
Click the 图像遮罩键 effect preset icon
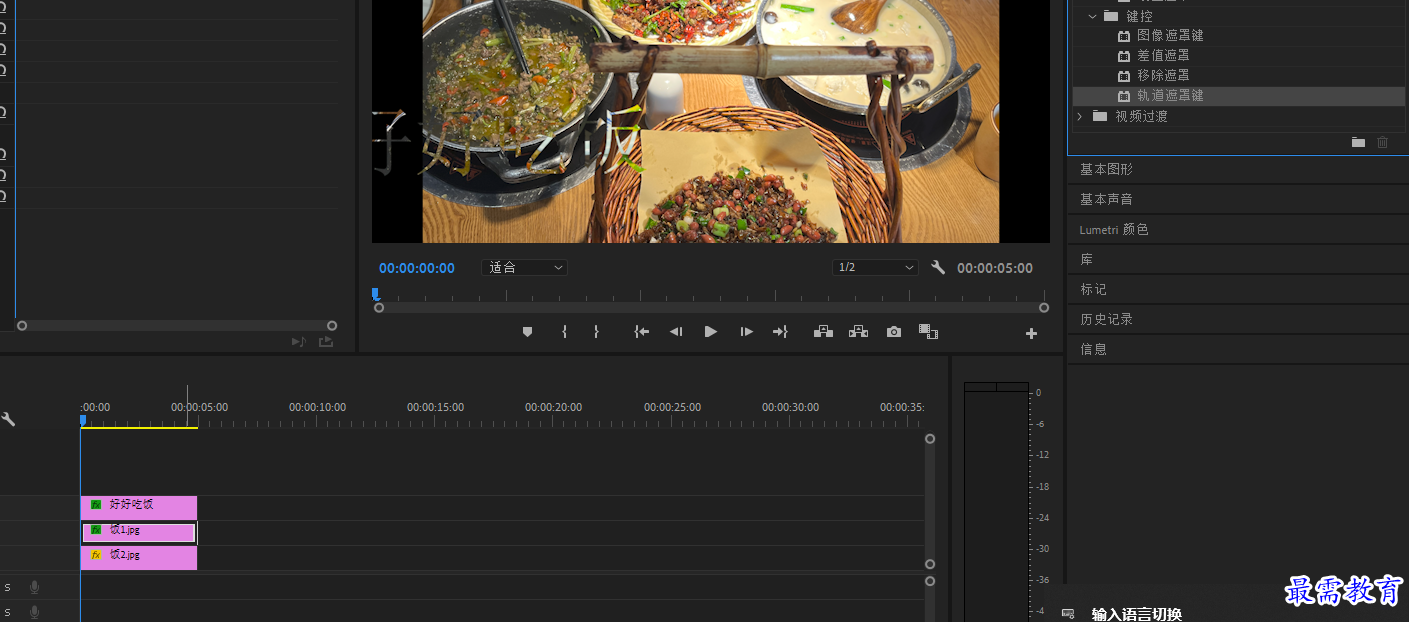[x=1124, y=36]
